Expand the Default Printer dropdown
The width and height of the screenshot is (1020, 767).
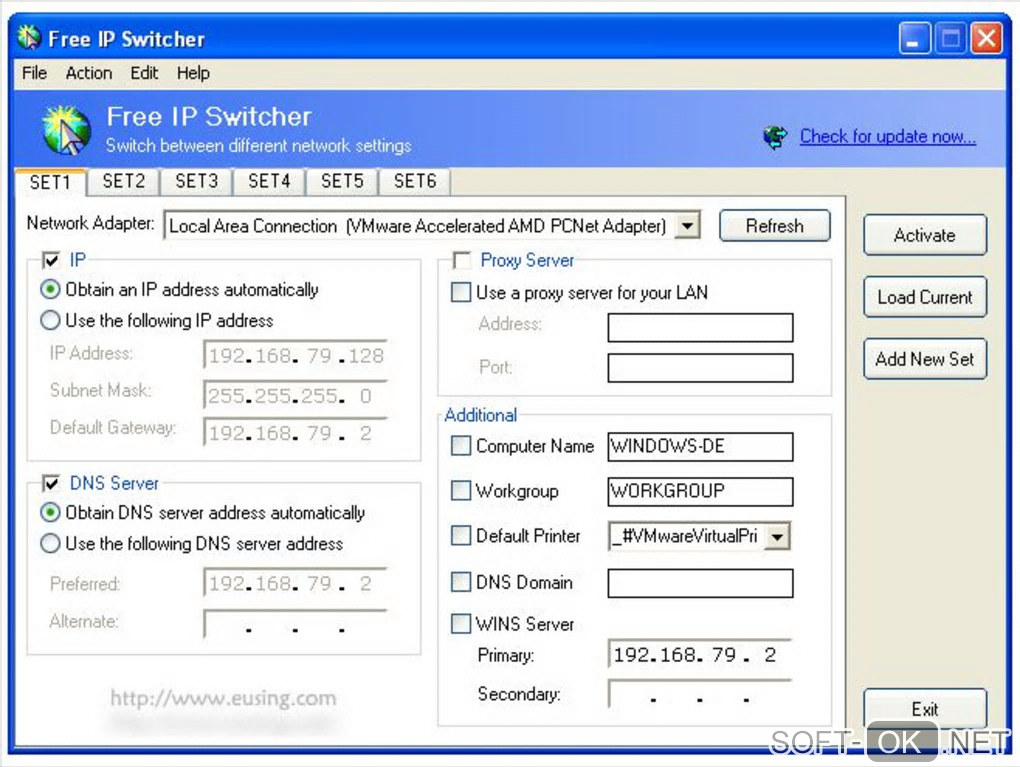(777, 537)
